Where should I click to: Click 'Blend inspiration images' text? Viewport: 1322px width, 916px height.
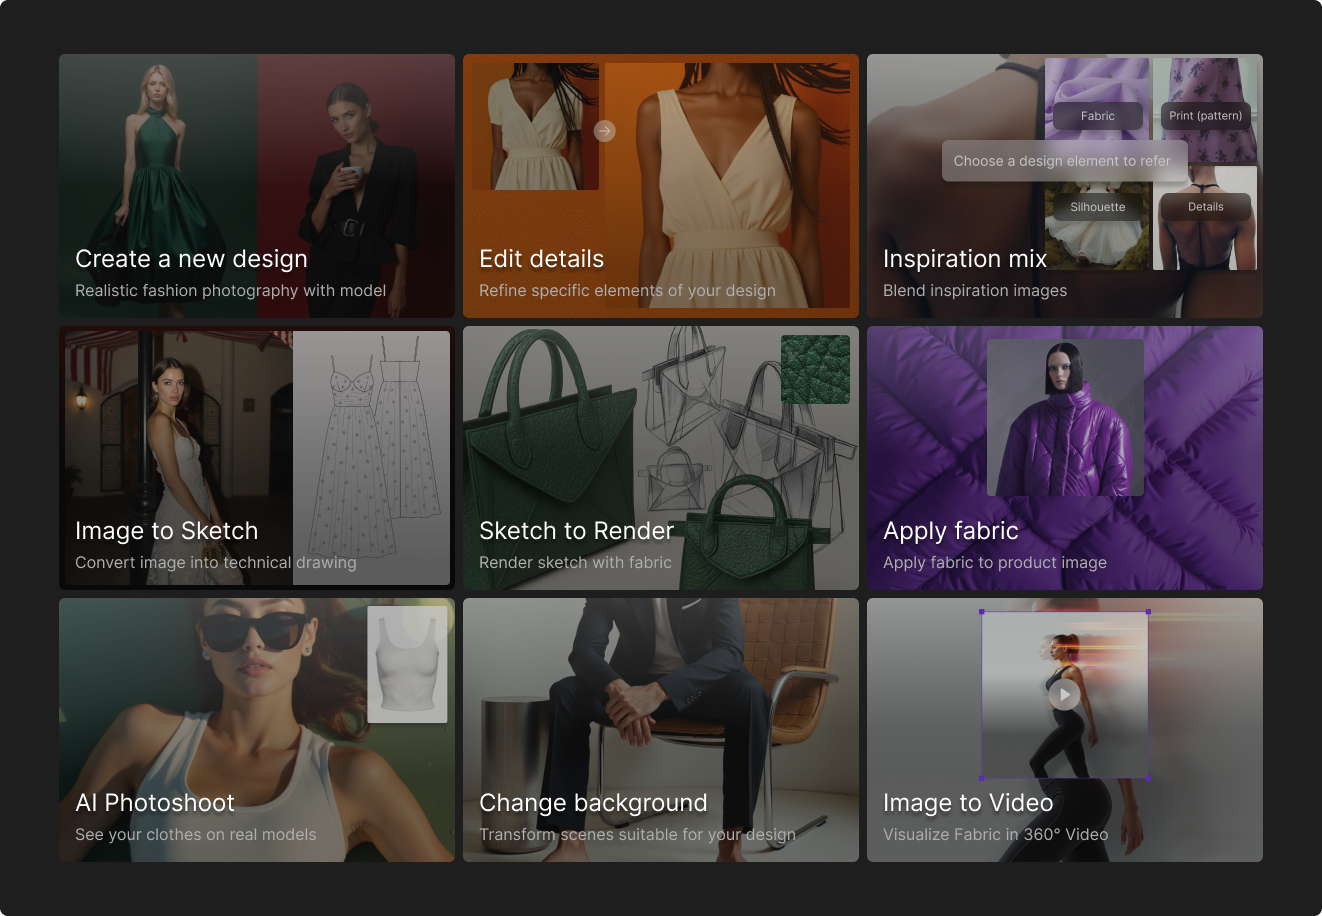click(975, 291)
